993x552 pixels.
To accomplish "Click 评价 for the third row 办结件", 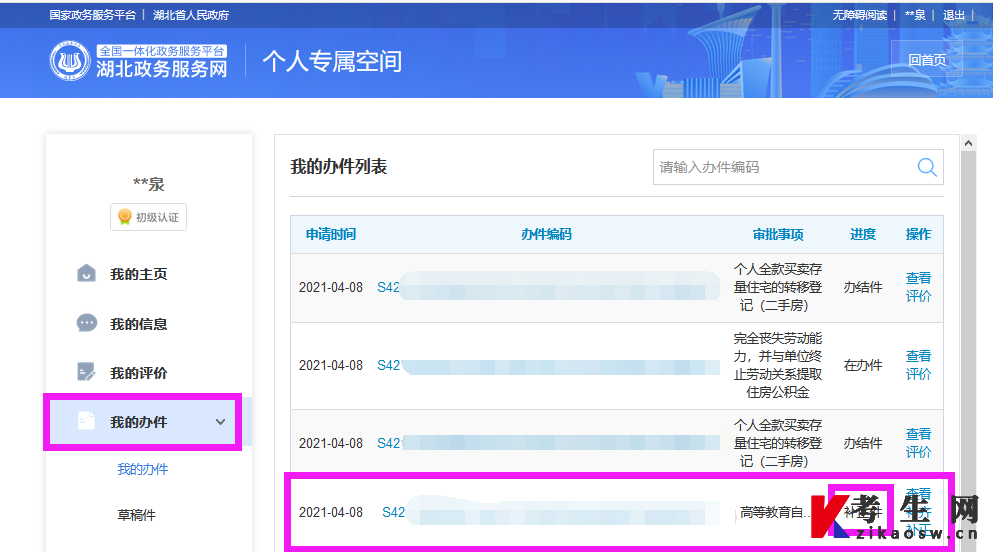I will tap(918, 452).
